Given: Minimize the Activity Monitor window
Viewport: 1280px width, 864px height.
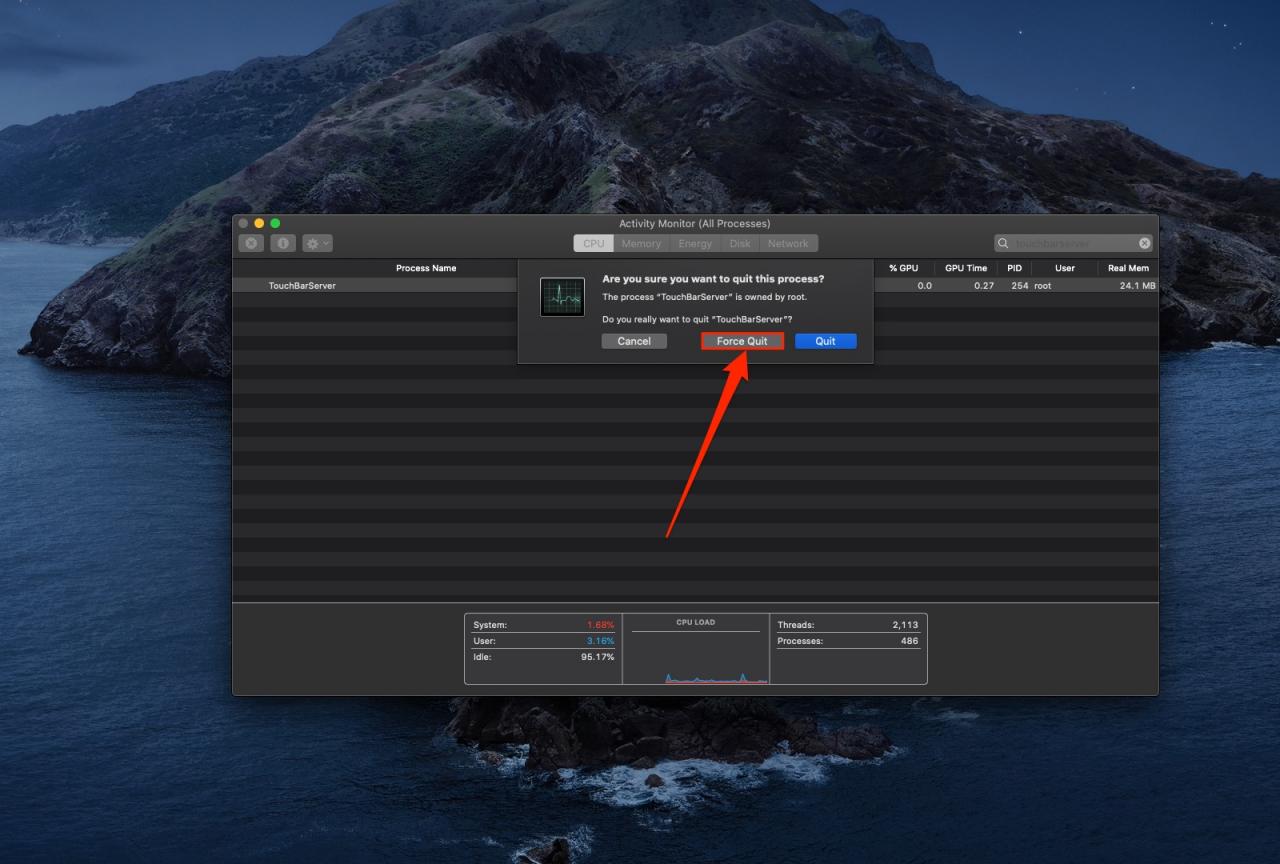Looking at the screenshot, I should 259,223.
